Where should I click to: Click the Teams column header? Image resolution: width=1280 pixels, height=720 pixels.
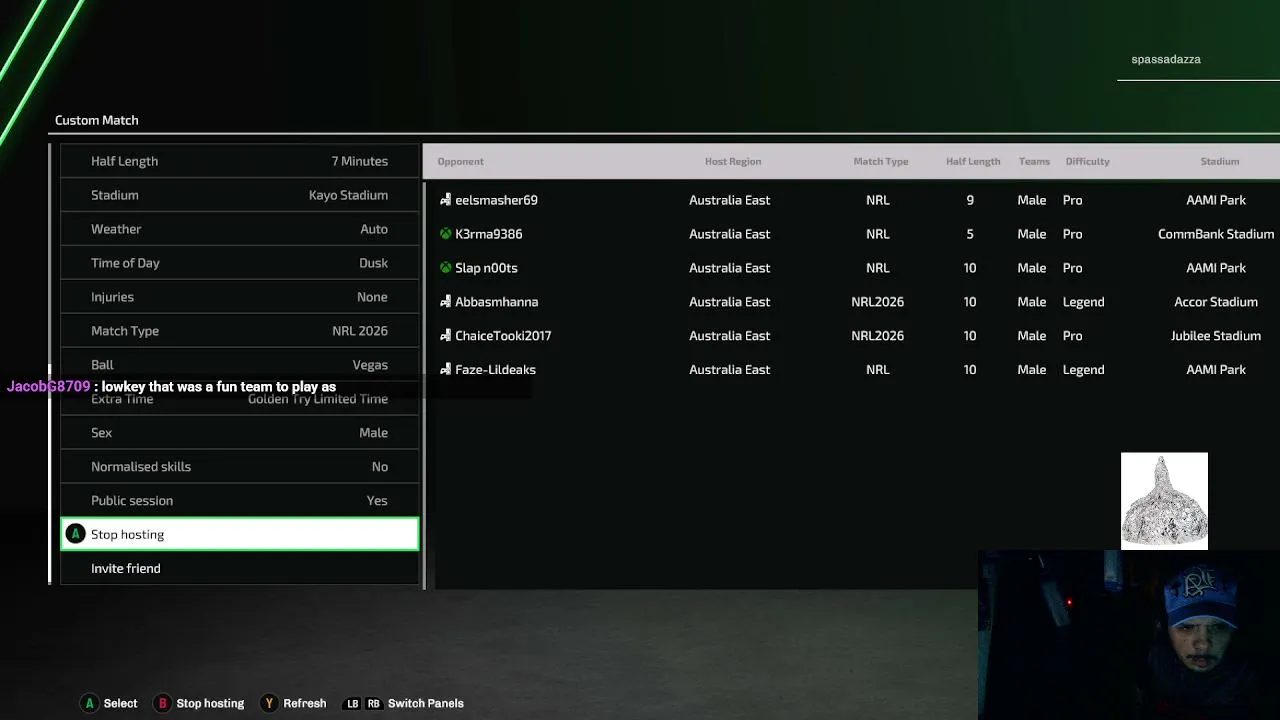tap(1034, 161)
